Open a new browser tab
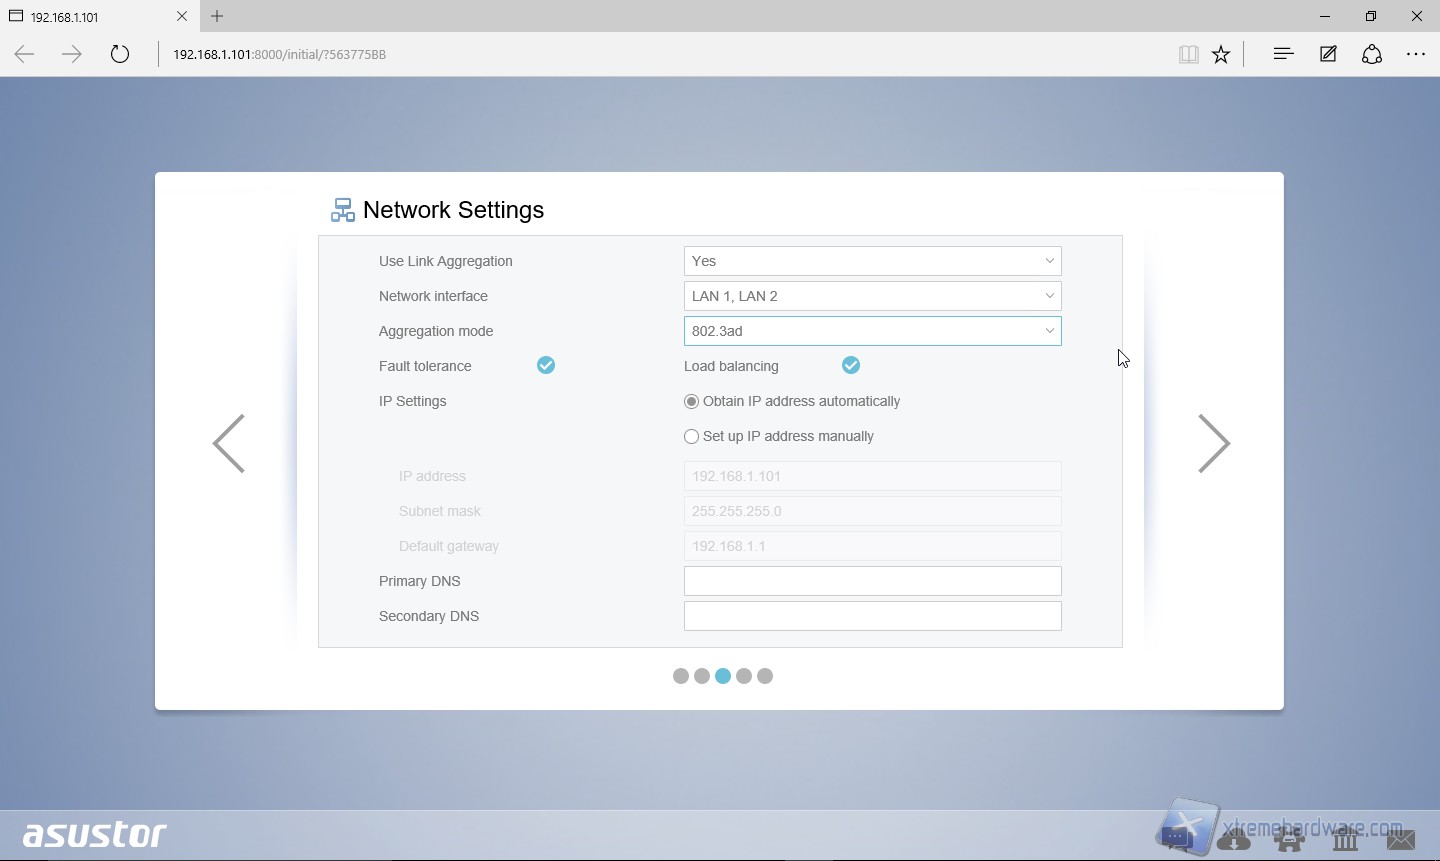The image size is (1440, 861). pyautogui.click(x=217, y=16)
